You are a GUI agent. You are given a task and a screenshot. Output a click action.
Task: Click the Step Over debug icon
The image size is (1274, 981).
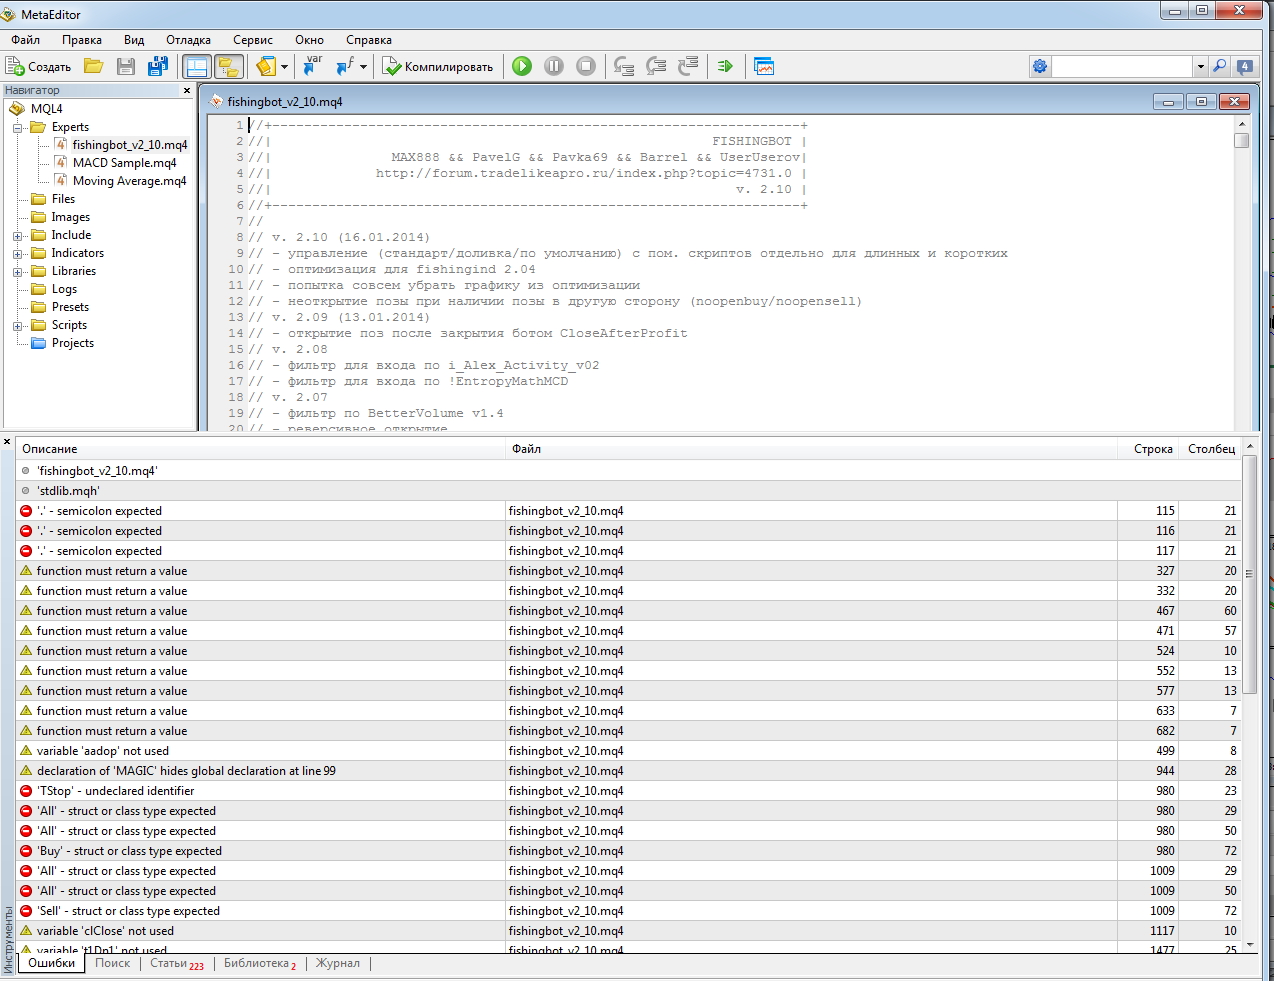click(656, 67)
